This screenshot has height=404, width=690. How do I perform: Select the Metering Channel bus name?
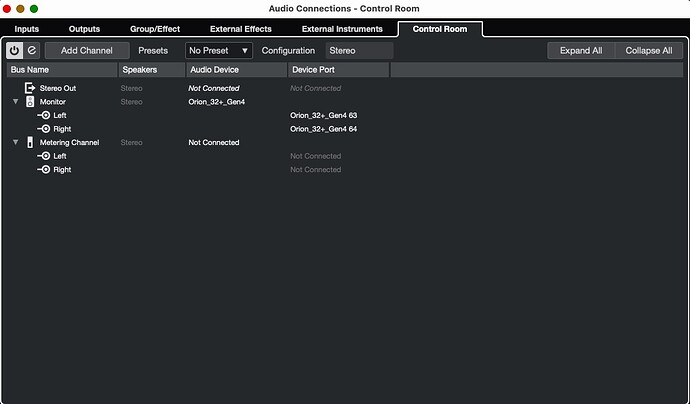pos(70,143)
